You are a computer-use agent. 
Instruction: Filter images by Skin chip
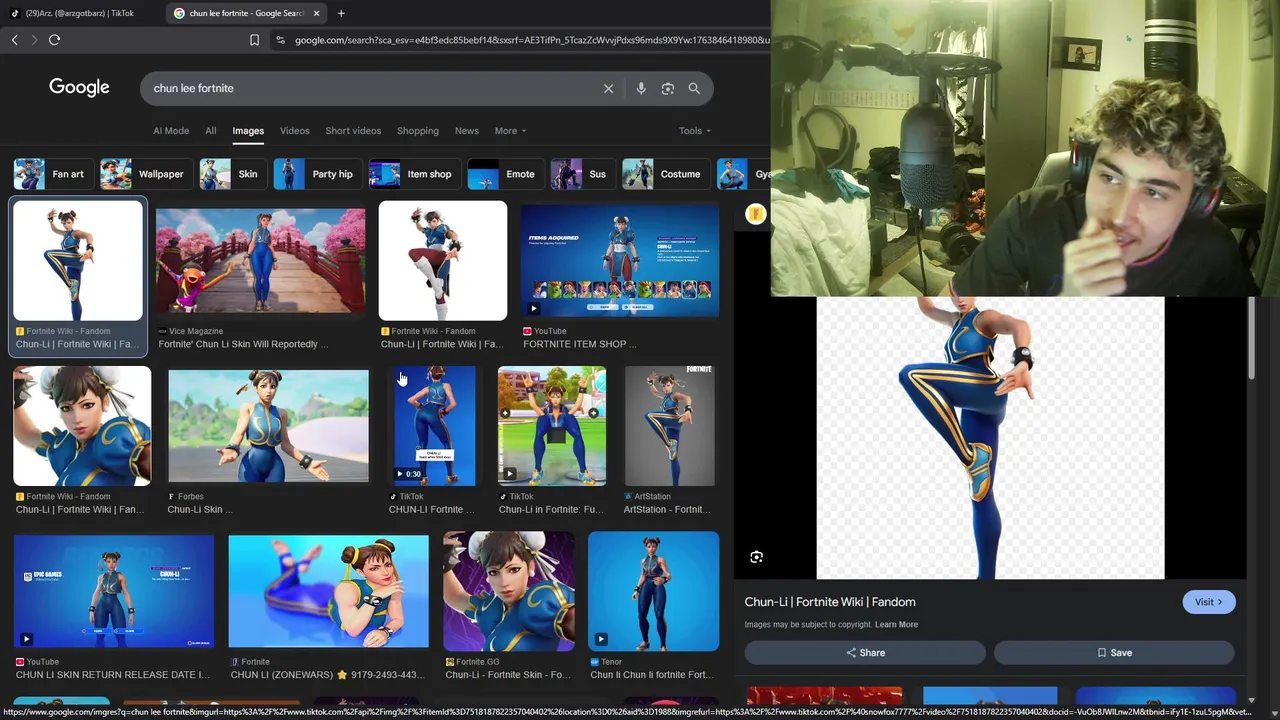click(x=232, y=174)
